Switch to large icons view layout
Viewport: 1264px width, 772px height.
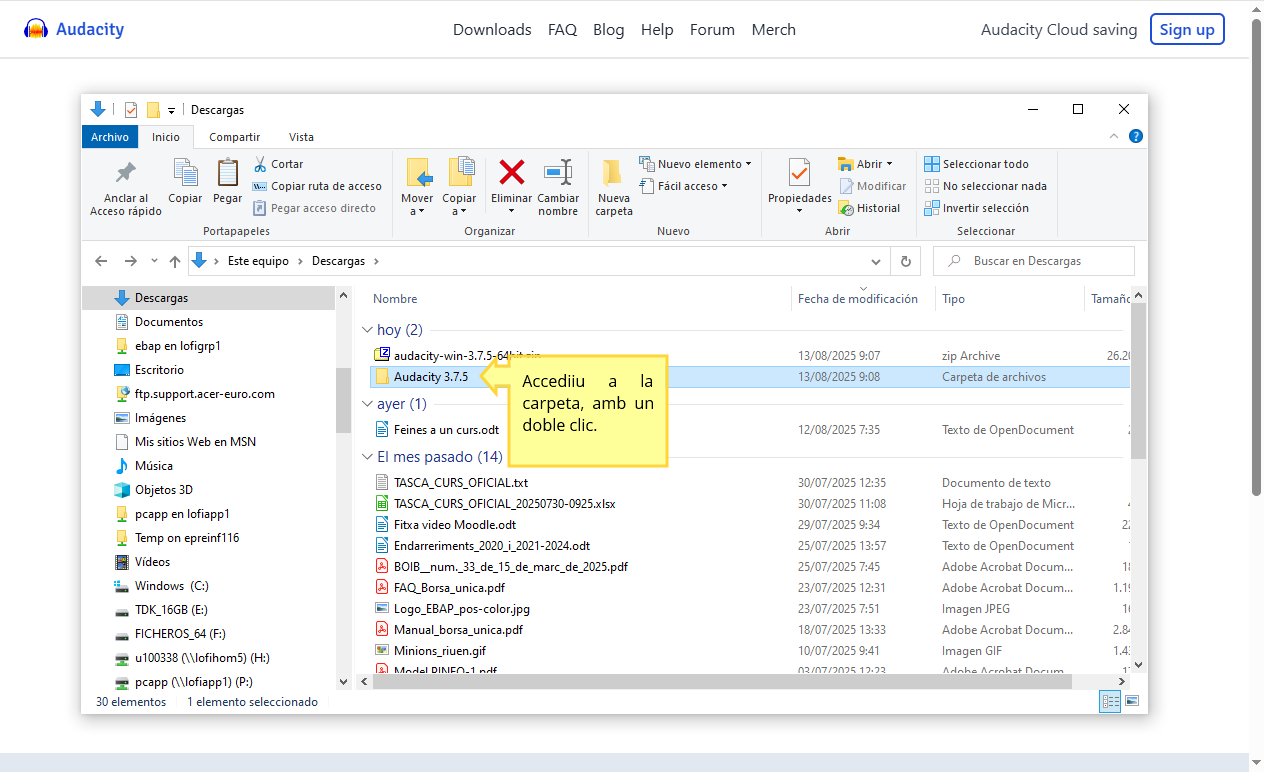point(1132,702)
